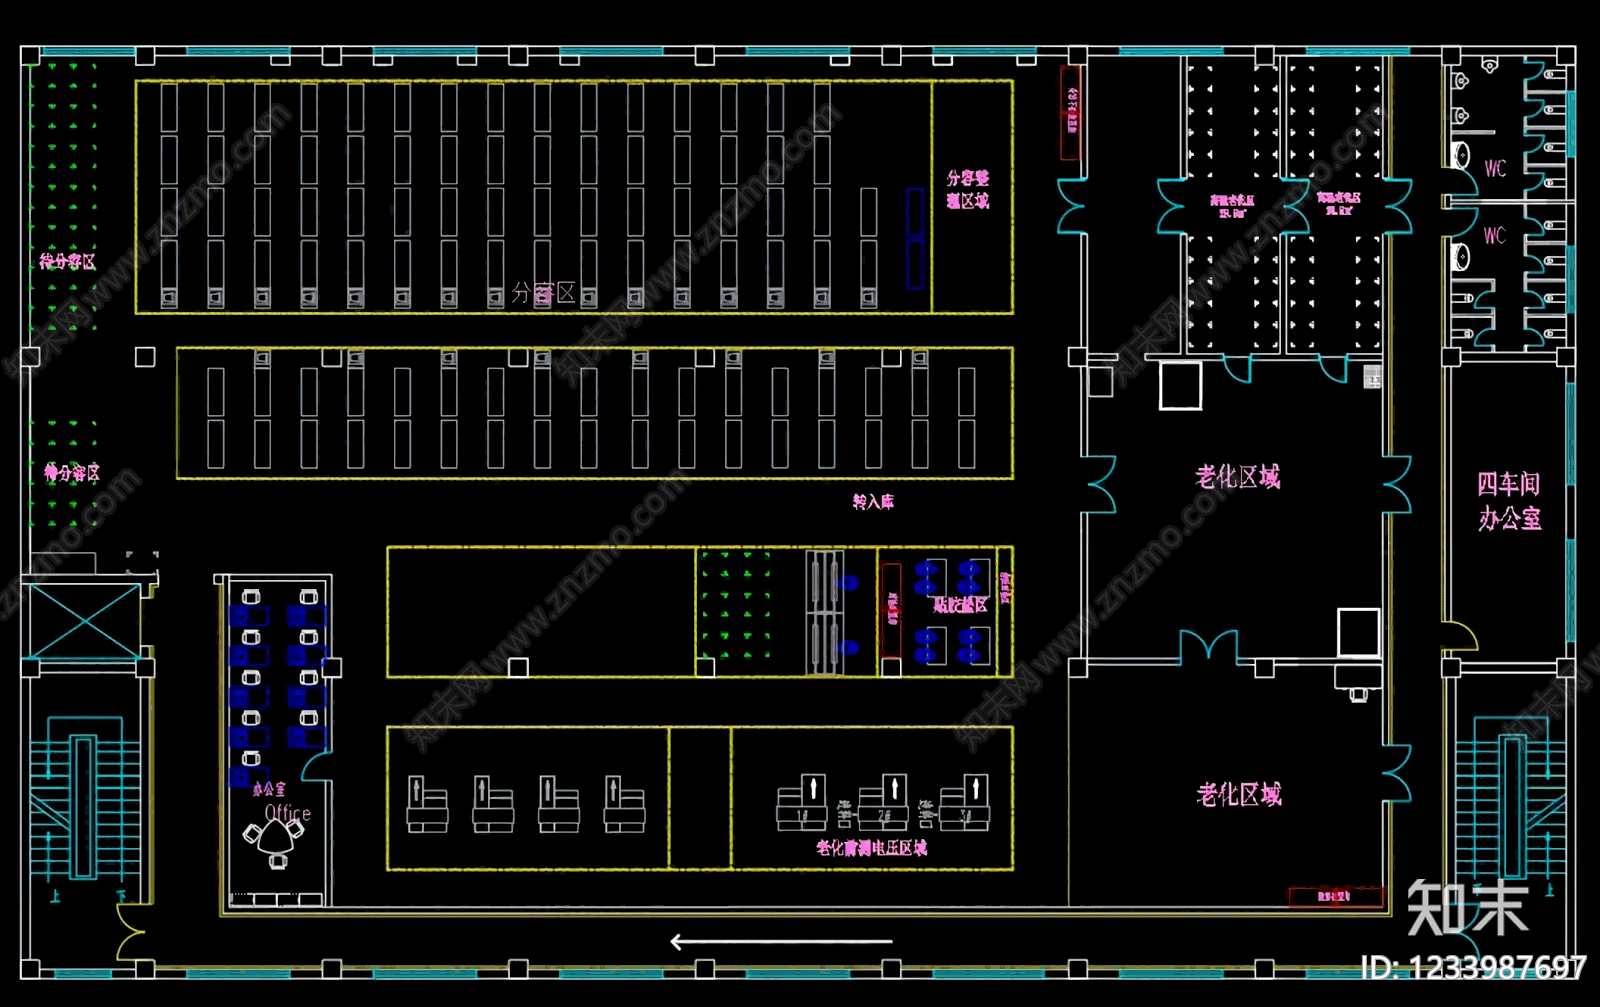
Task: Select the lower '待分容区' label on the left
Action: point(72,472)
